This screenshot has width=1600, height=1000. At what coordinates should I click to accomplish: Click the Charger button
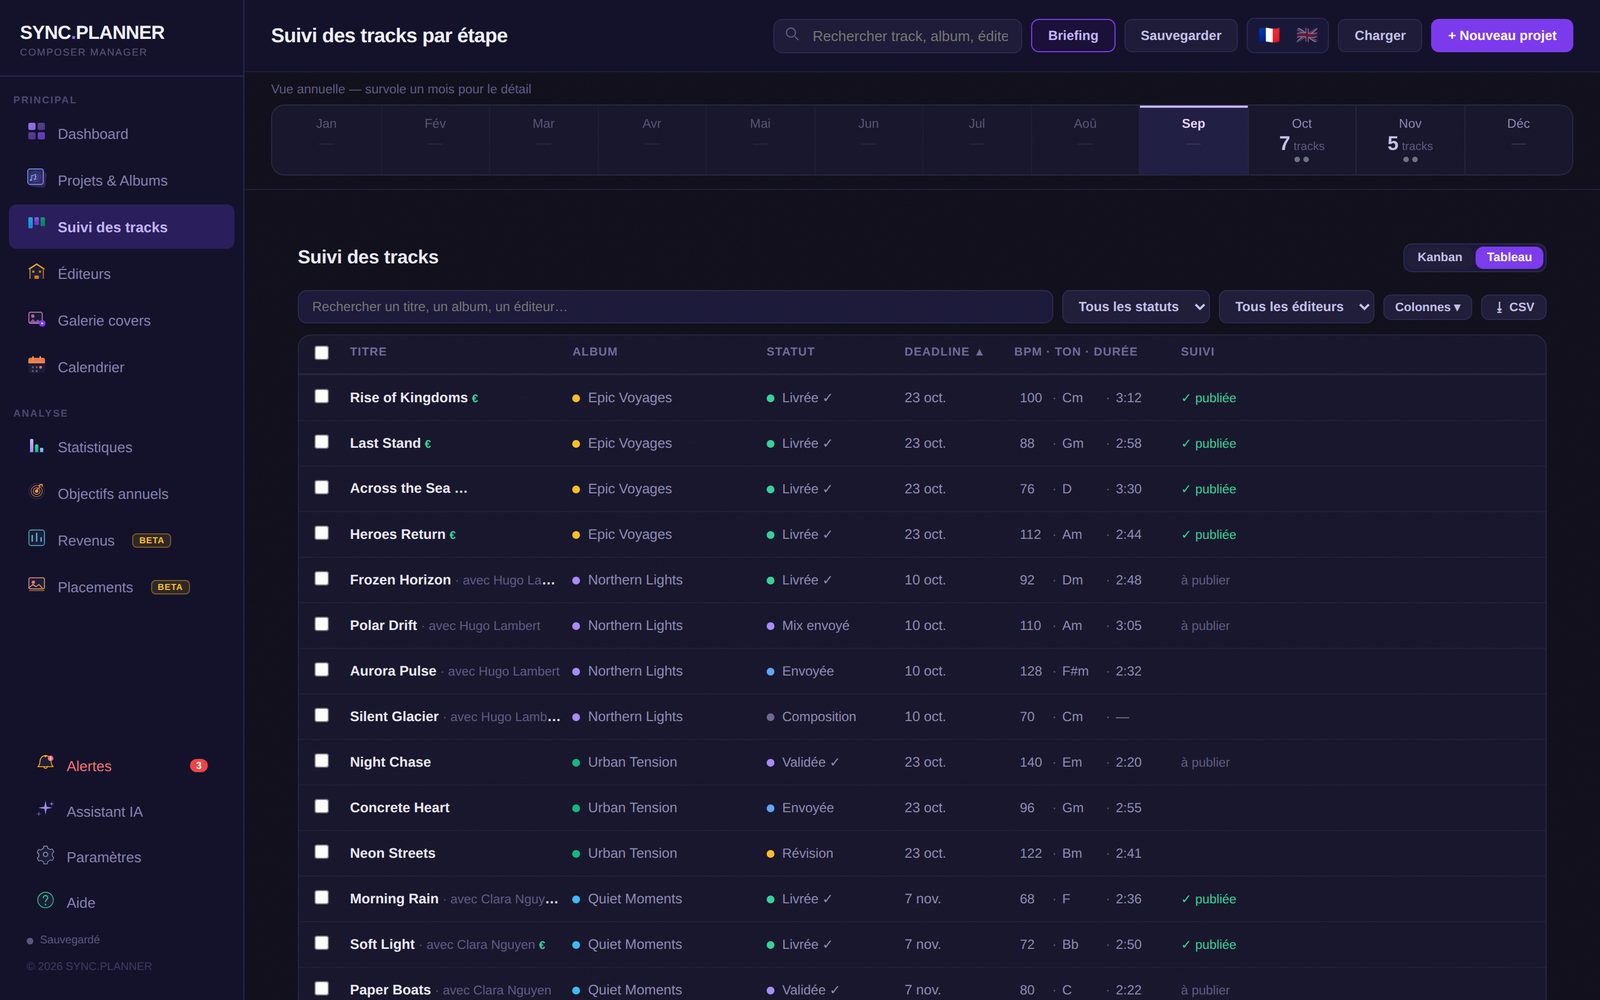(1380, 35)
